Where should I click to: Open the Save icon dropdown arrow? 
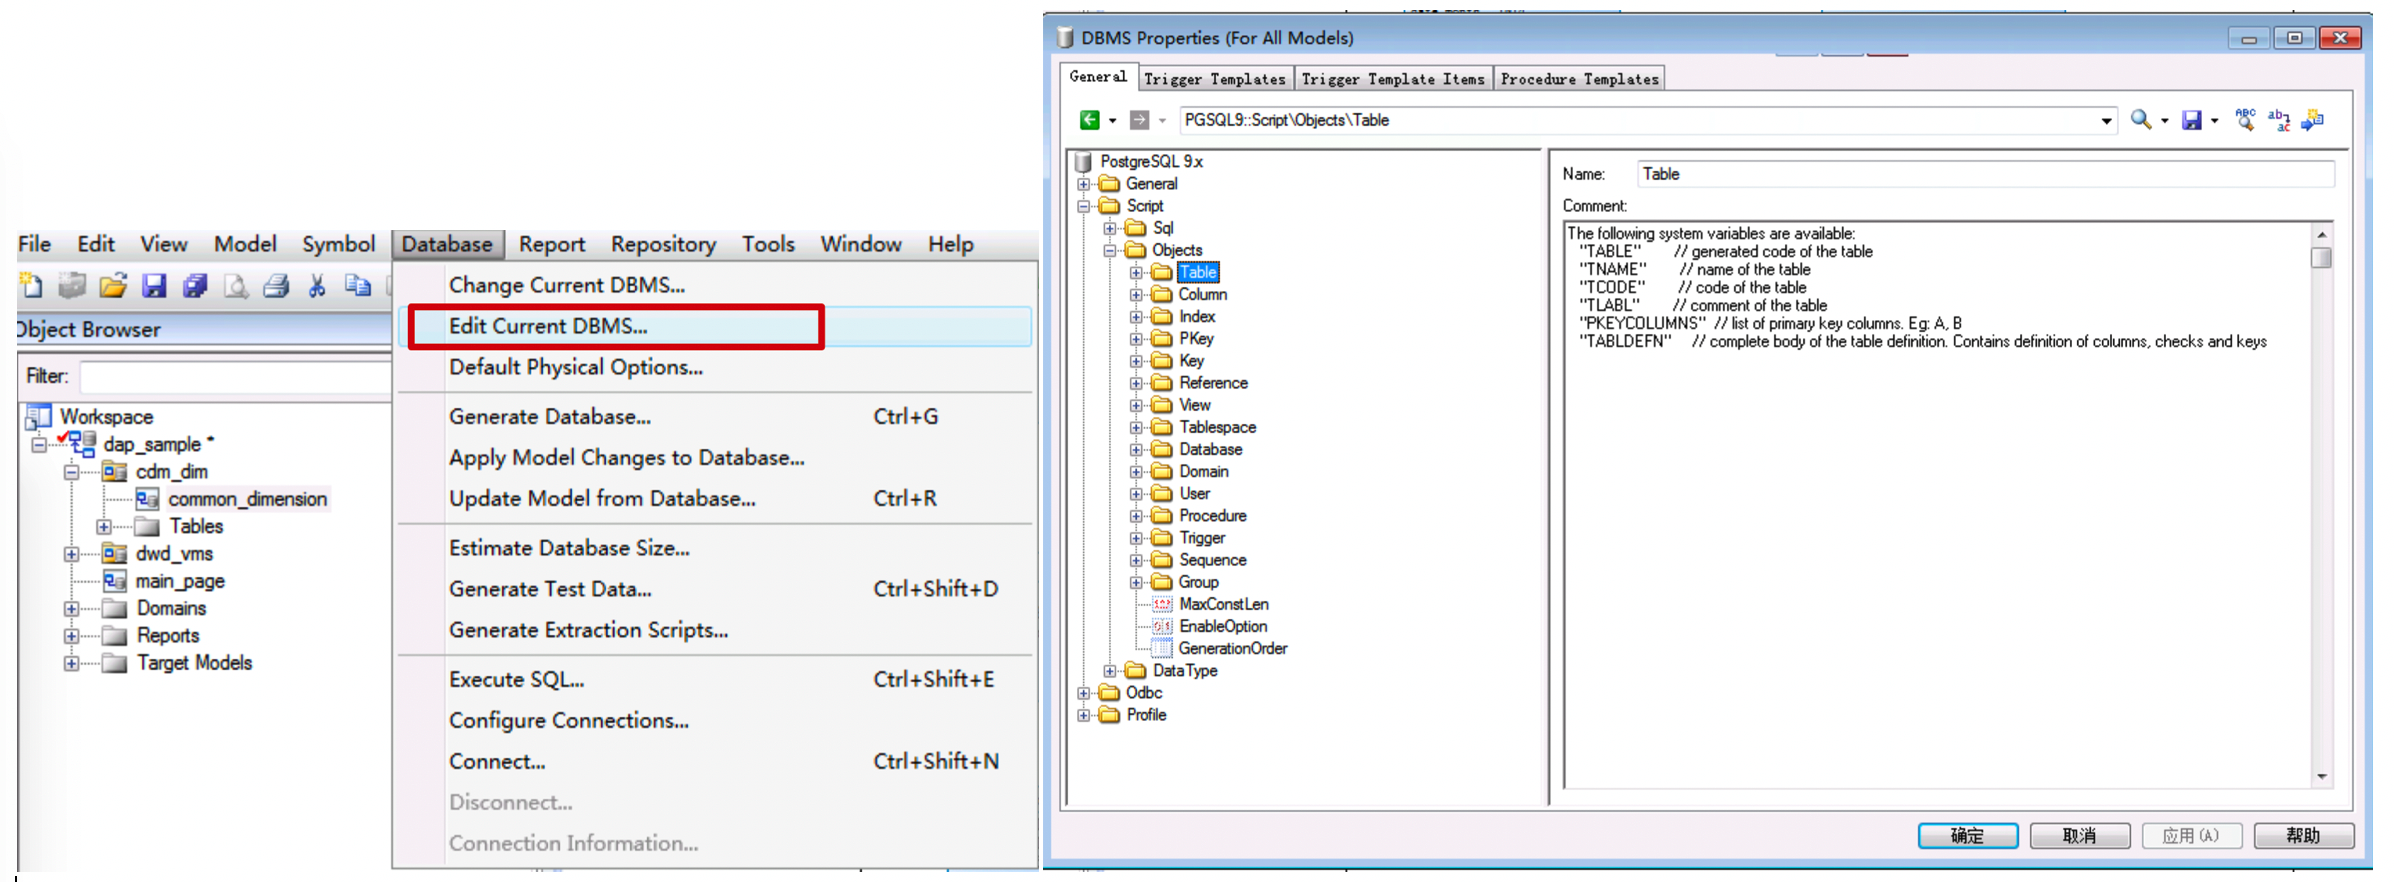(2215, 121)
